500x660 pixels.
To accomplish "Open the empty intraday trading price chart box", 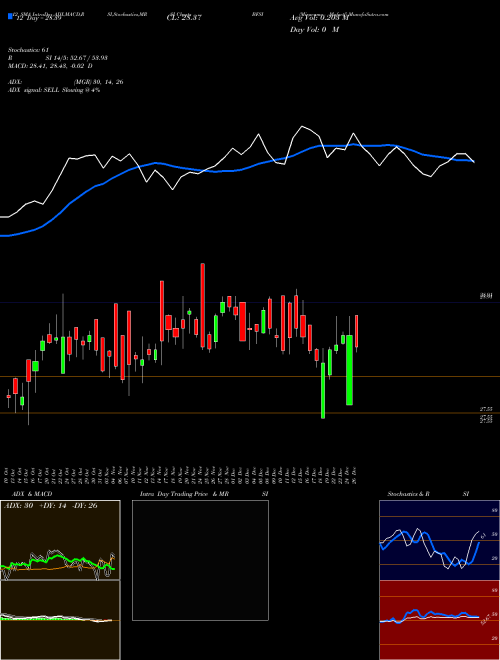I will click(200, 560).
